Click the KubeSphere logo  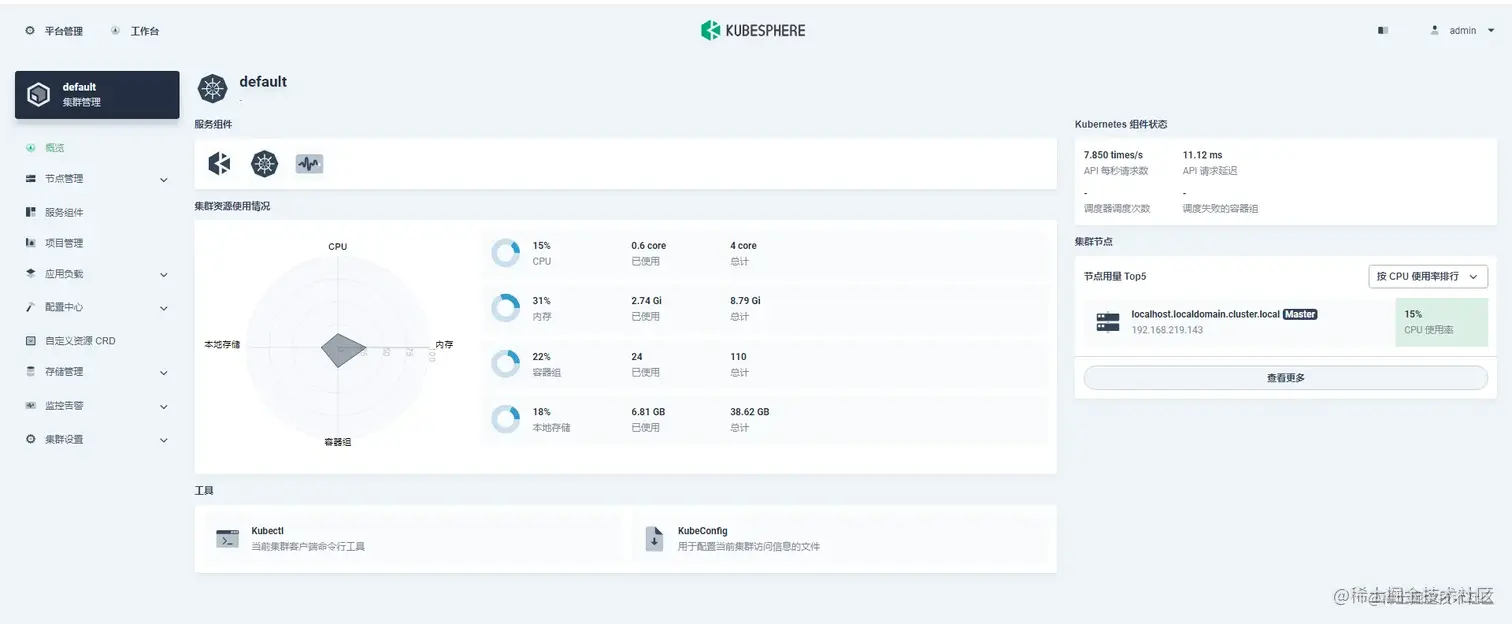[753, 30]
